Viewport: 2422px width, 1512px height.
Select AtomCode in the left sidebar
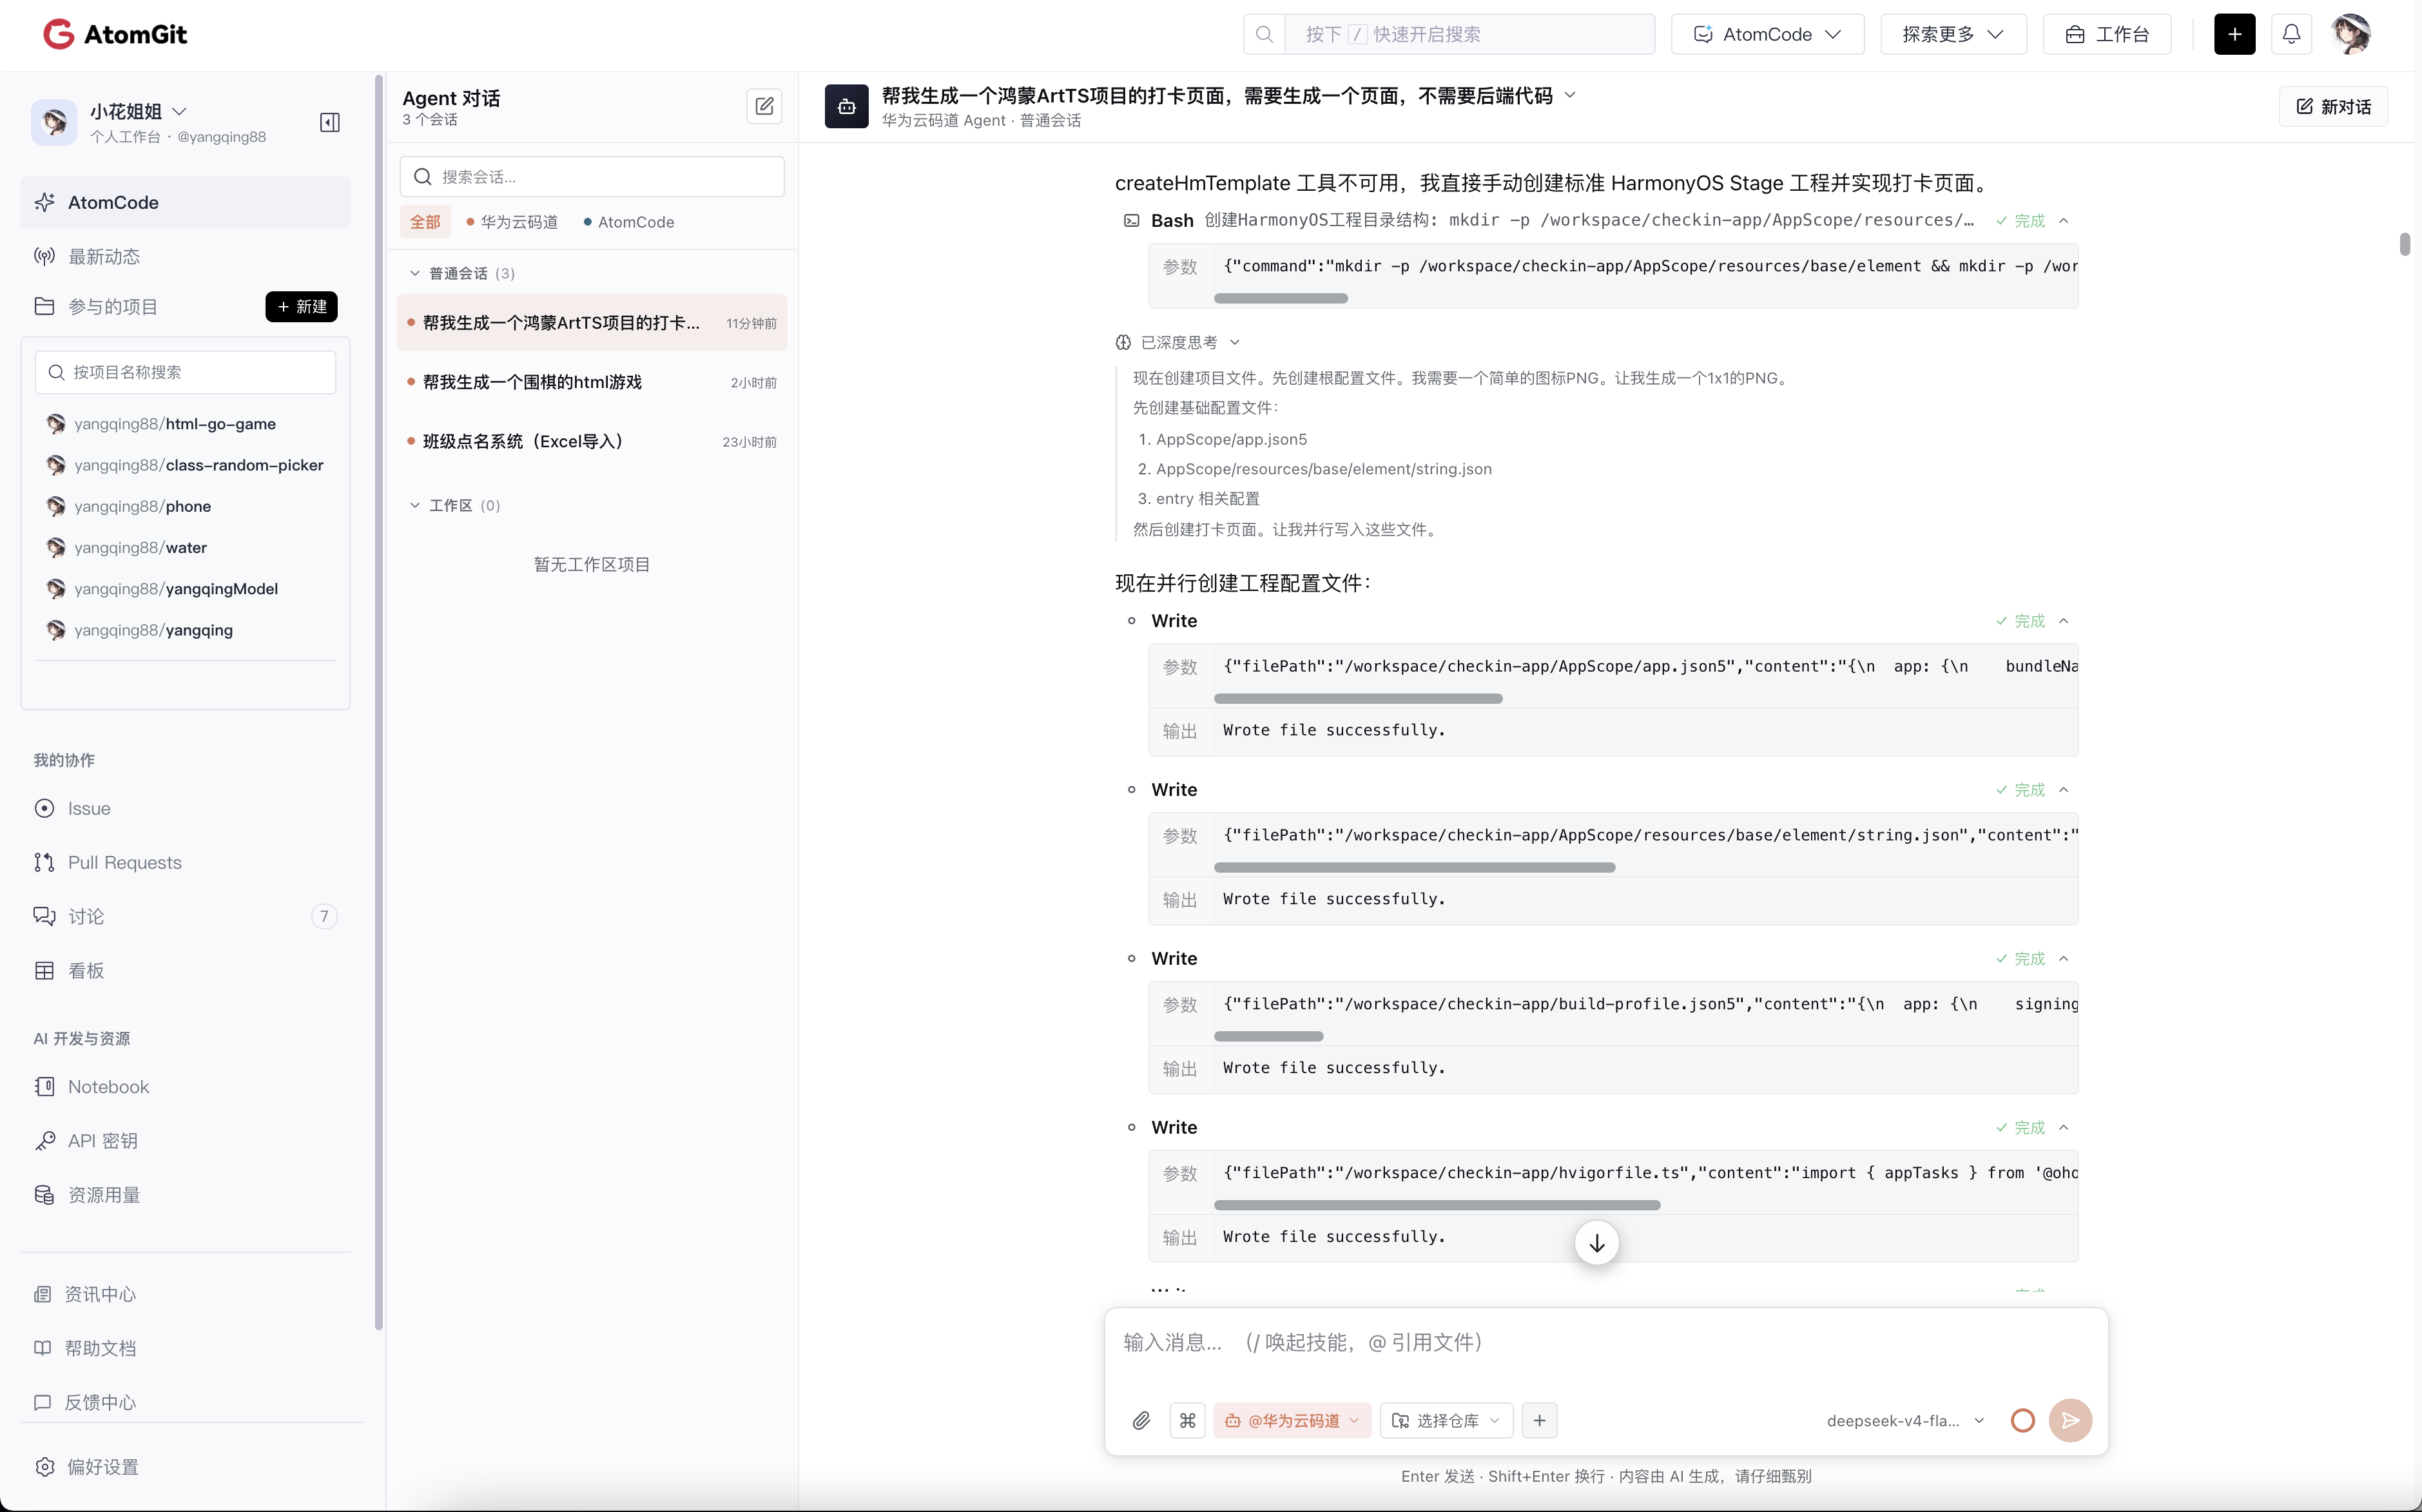click(x=186, y=202)
